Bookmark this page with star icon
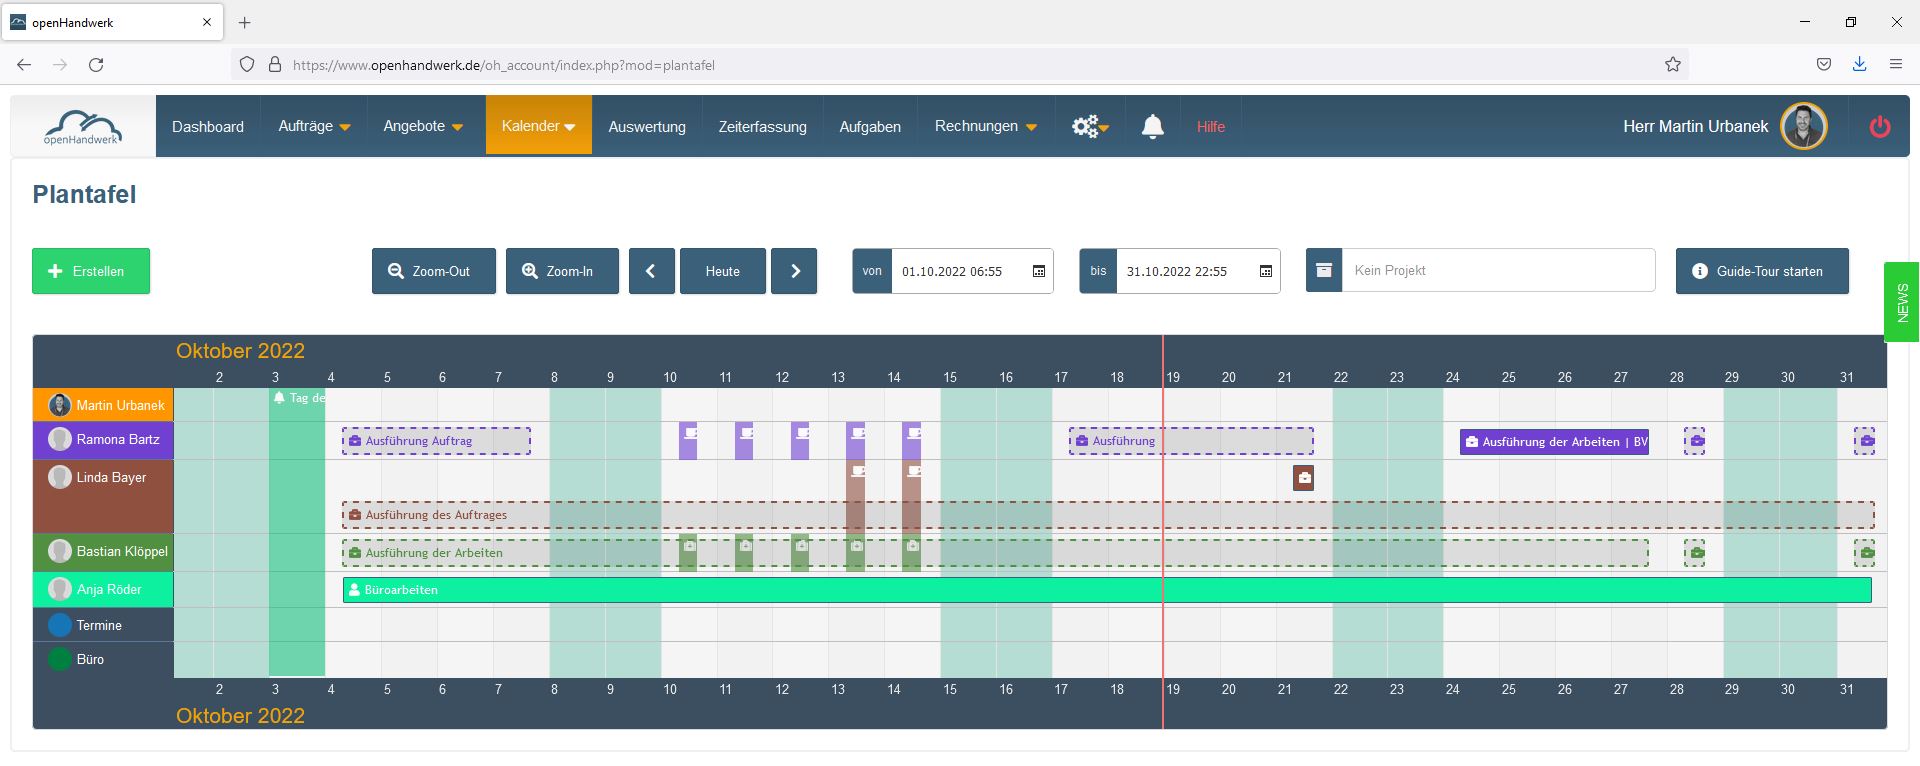Viewport: 1920px width, 766px height. point(1672,65)
